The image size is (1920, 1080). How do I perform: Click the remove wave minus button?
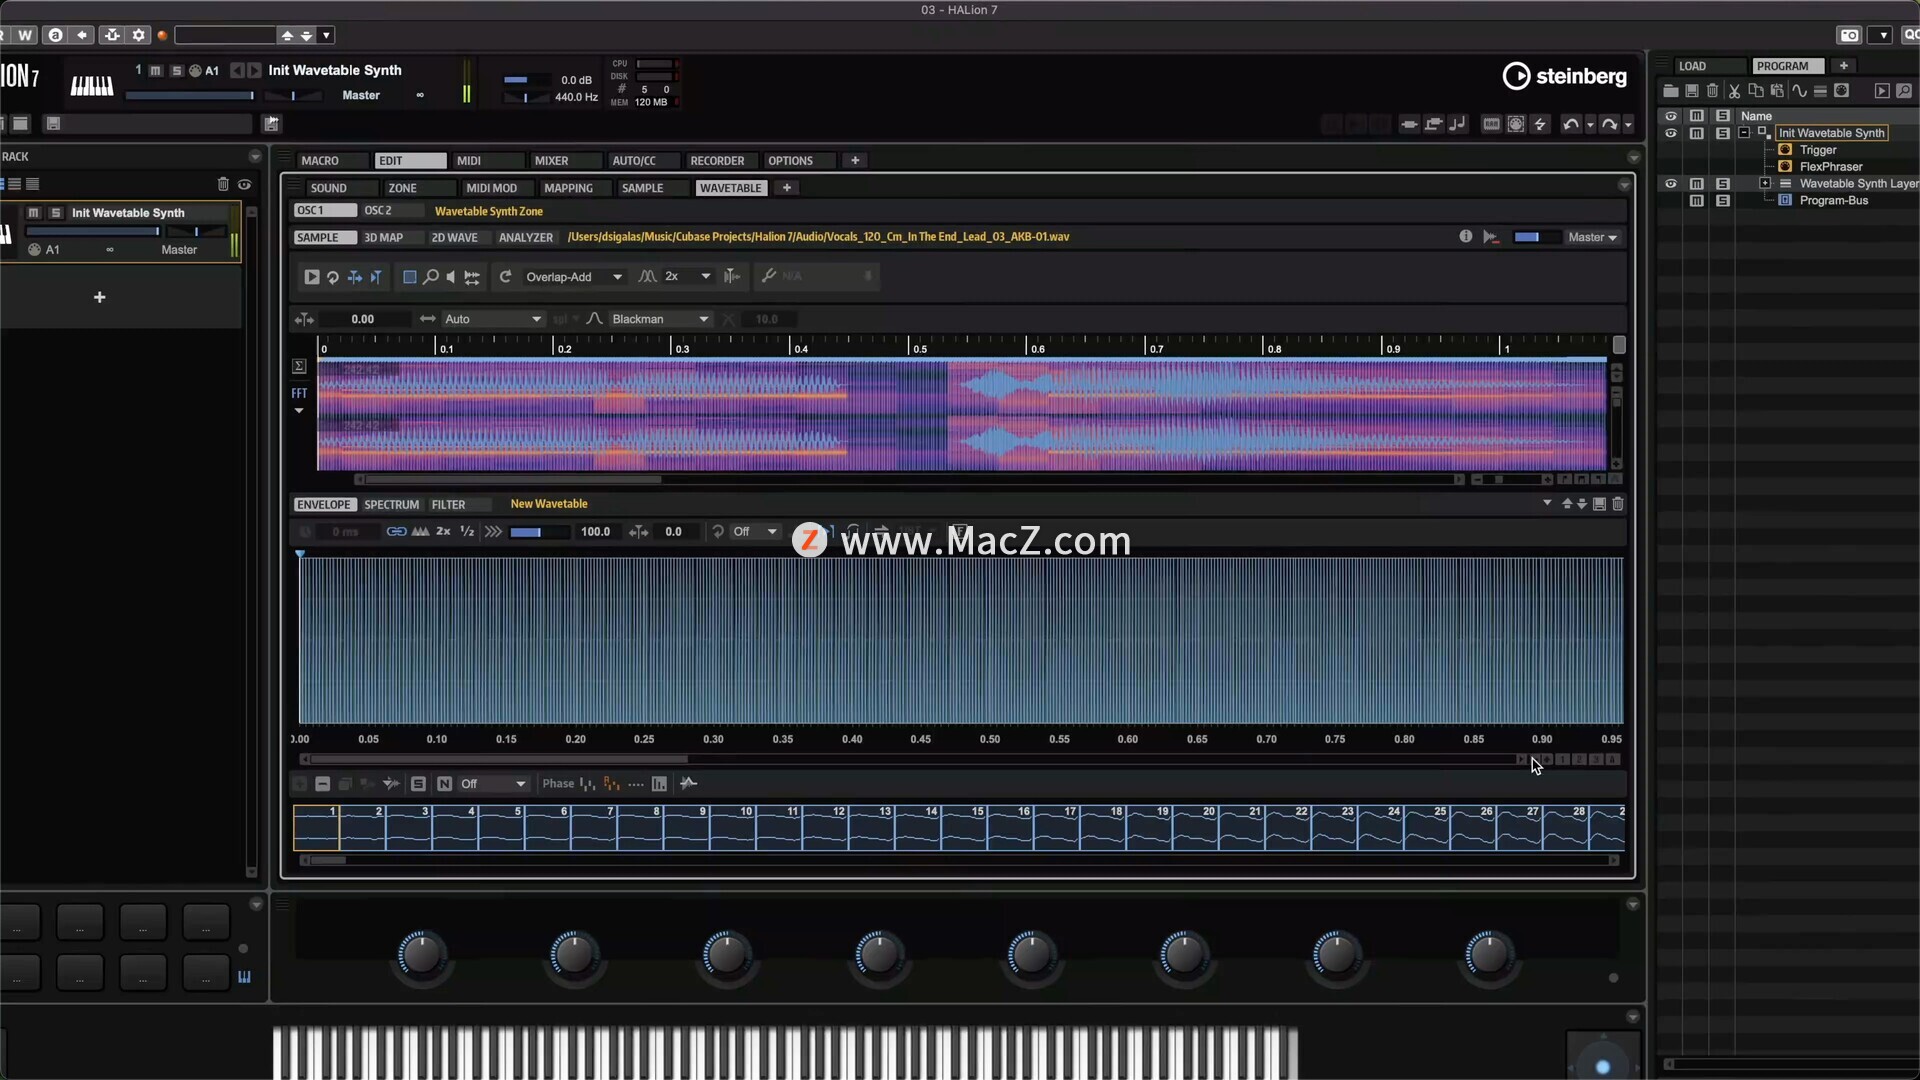click(x=322, y=784)
